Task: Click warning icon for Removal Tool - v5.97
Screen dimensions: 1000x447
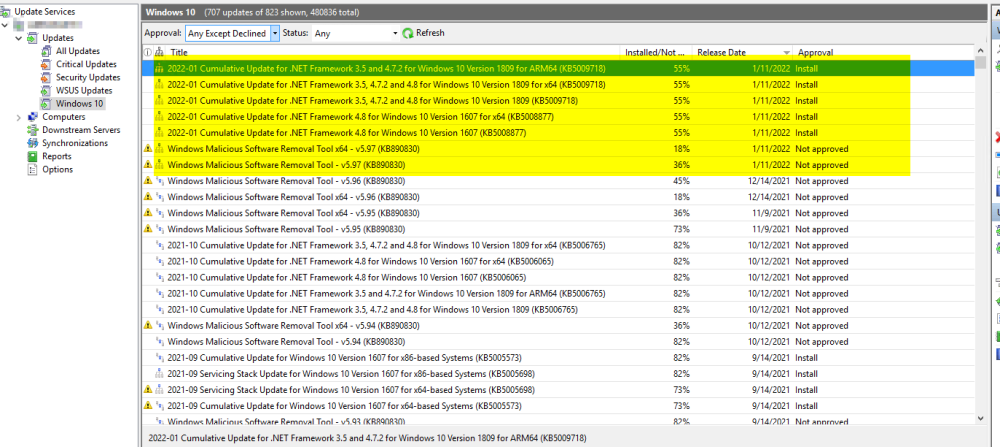Action: 148,165
